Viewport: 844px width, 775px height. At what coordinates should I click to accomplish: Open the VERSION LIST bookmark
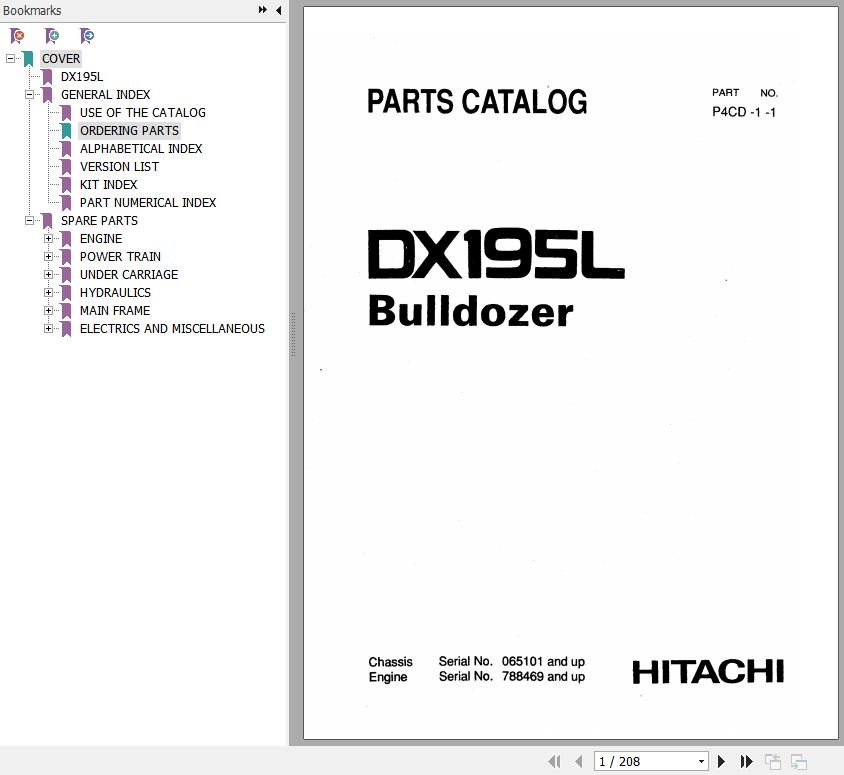[x=119, y=167]
